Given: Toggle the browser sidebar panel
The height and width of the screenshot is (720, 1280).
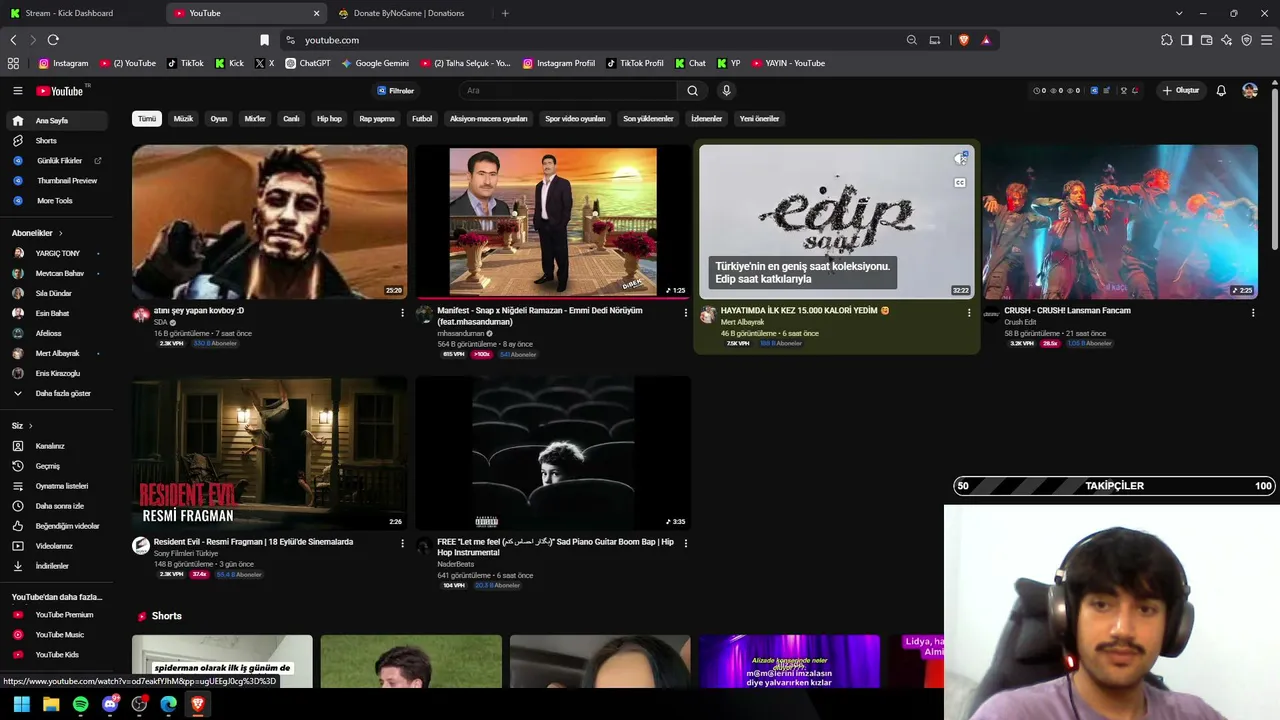Looking at the screenshot, I should (x=1186, y=40).
